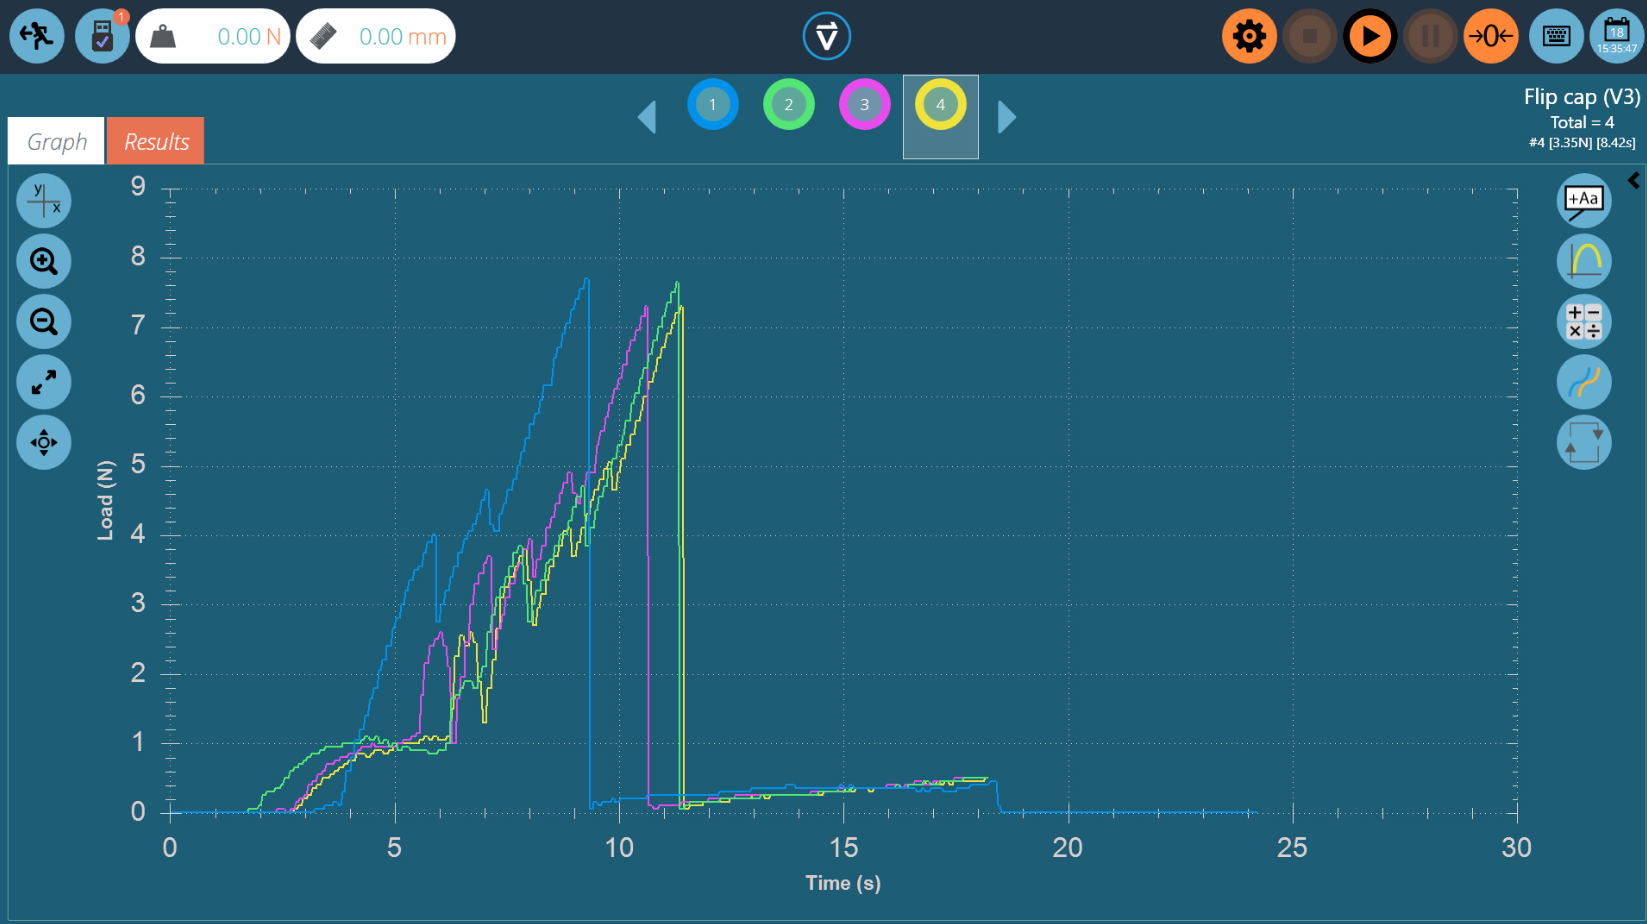This screenshot has width=1647, height=924.
Task: Go to next samples with right arrow
Action: pos(1007,117)
